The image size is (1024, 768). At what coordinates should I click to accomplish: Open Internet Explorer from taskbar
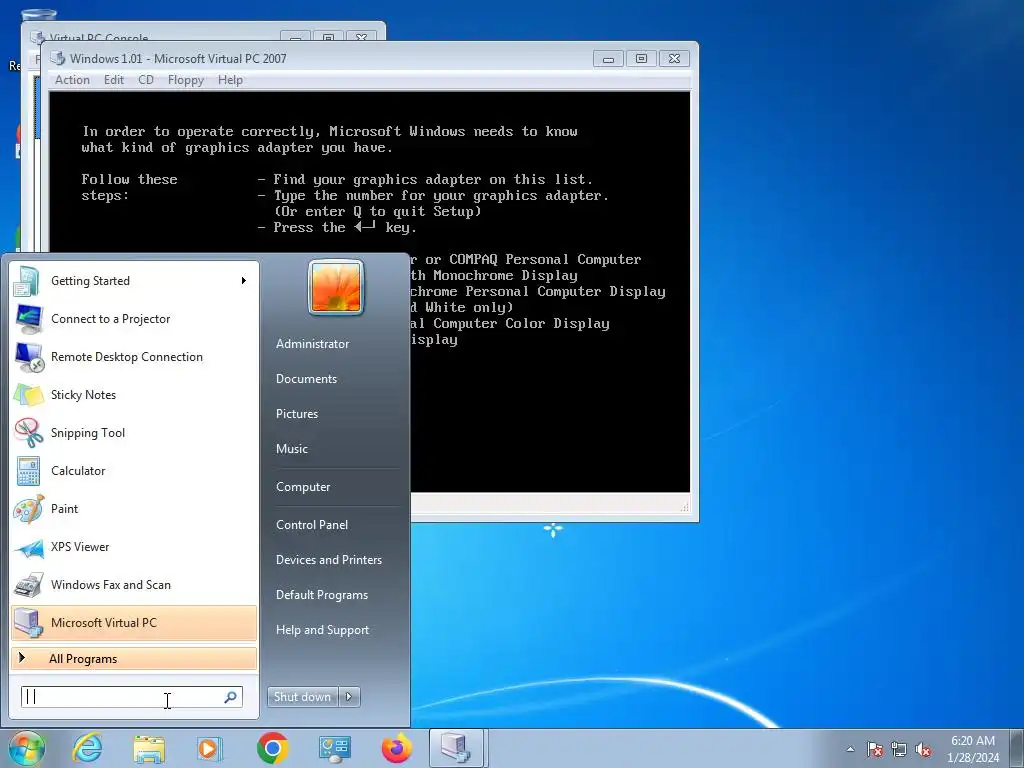coord(87,748)
